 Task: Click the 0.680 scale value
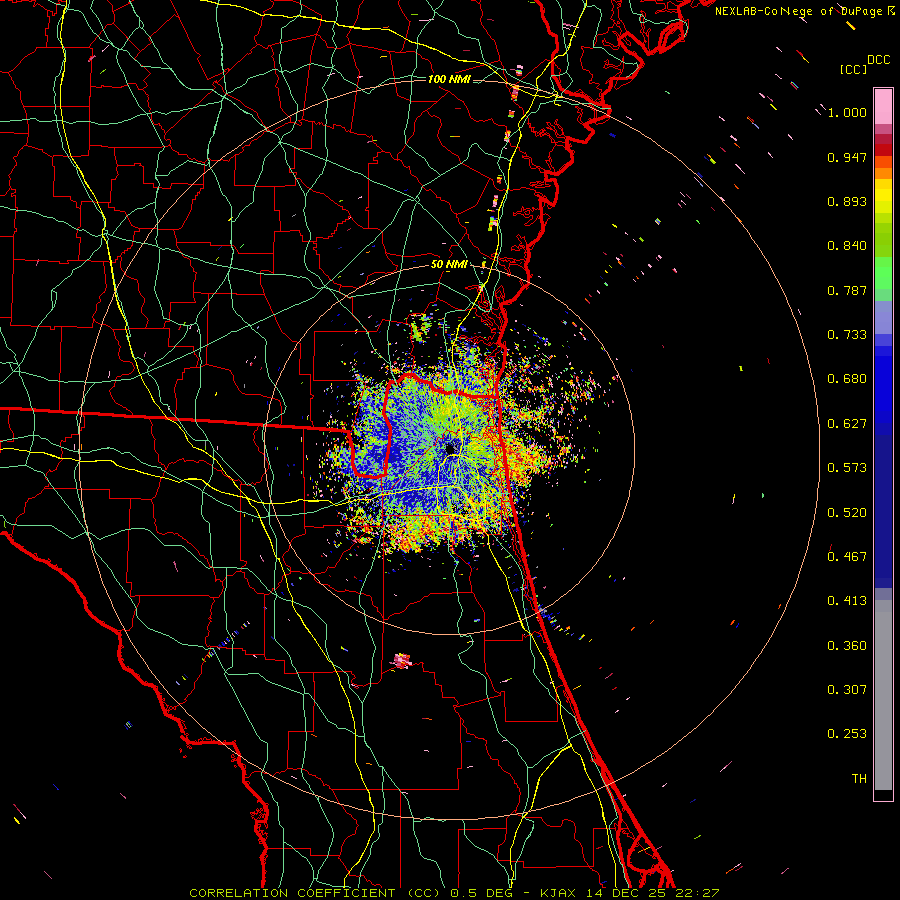click(847, 379)
